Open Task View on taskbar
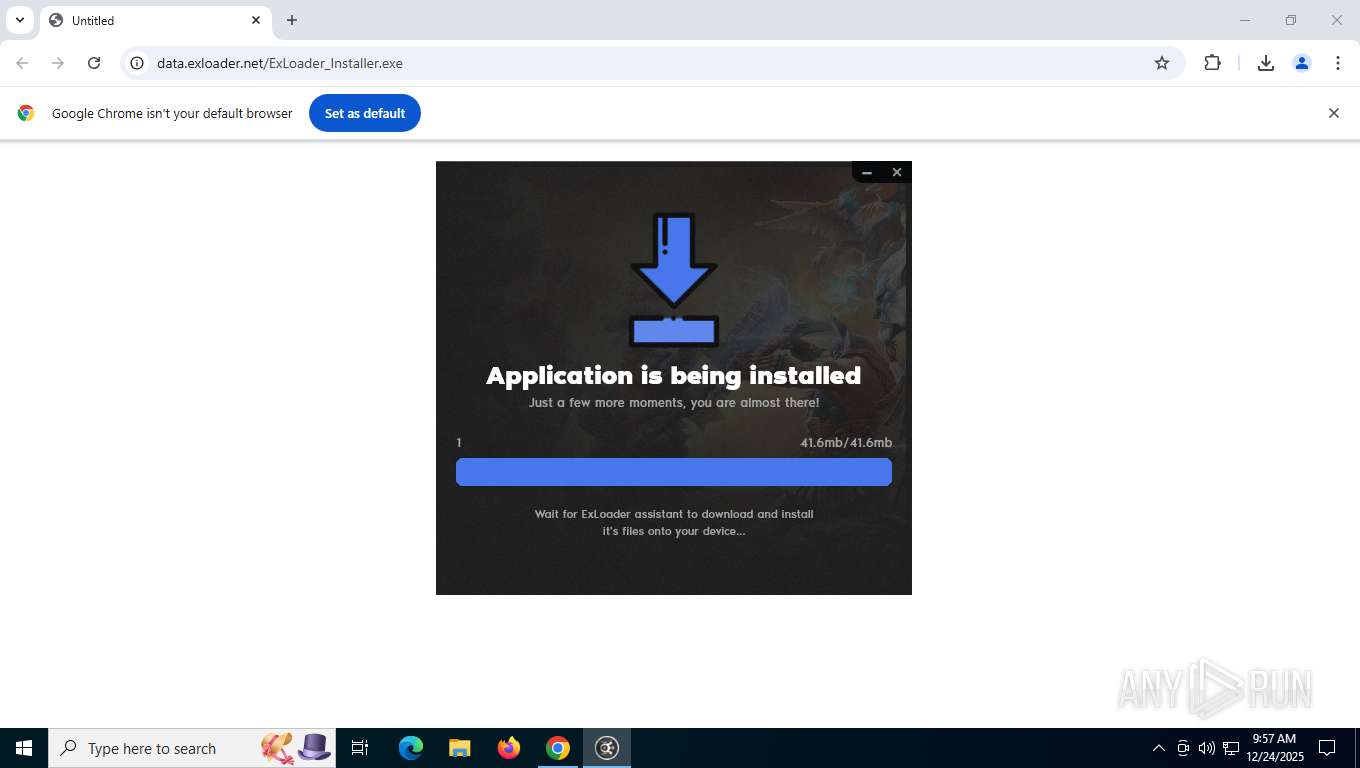 click(360, 748)
